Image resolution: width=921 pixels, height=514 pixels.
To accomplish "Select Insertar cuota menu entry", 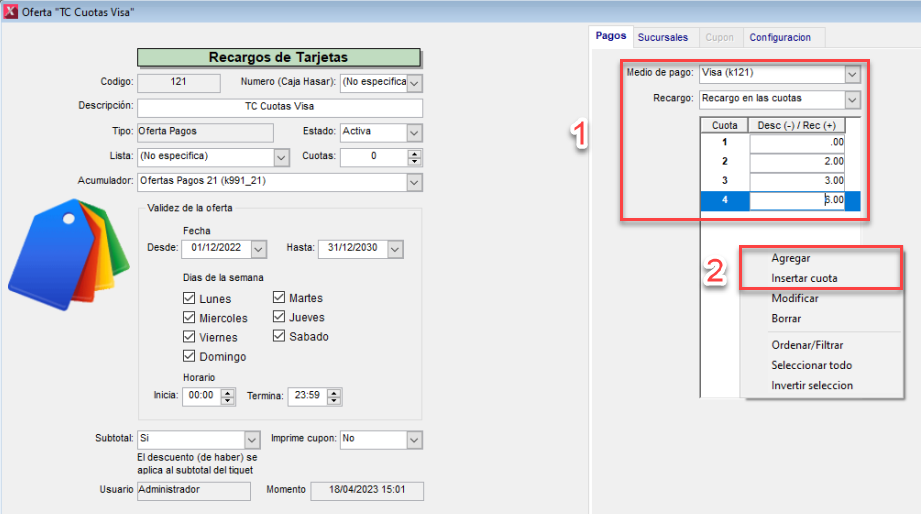I will (x=804, y=278).
